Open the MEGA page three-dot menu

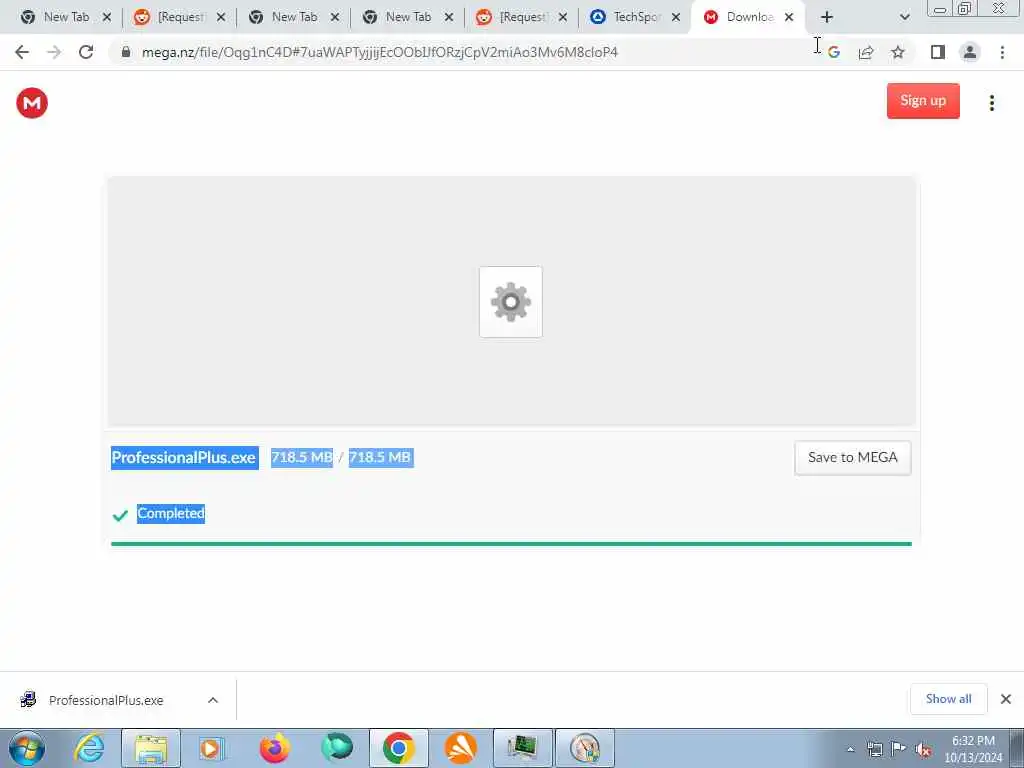pyautogui.click(x=991, y=103)
